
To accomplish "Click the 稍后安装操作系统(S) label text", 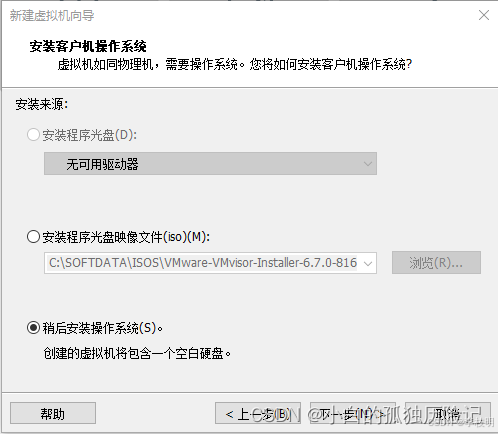I will (103, 328).
